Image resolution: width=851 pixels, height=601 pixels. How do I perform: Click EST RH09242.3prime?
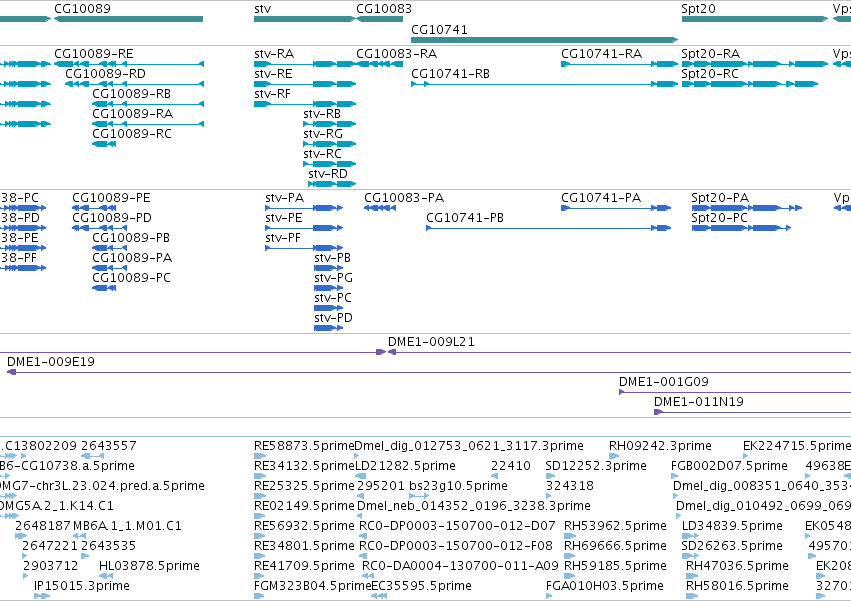coord(614,456)
